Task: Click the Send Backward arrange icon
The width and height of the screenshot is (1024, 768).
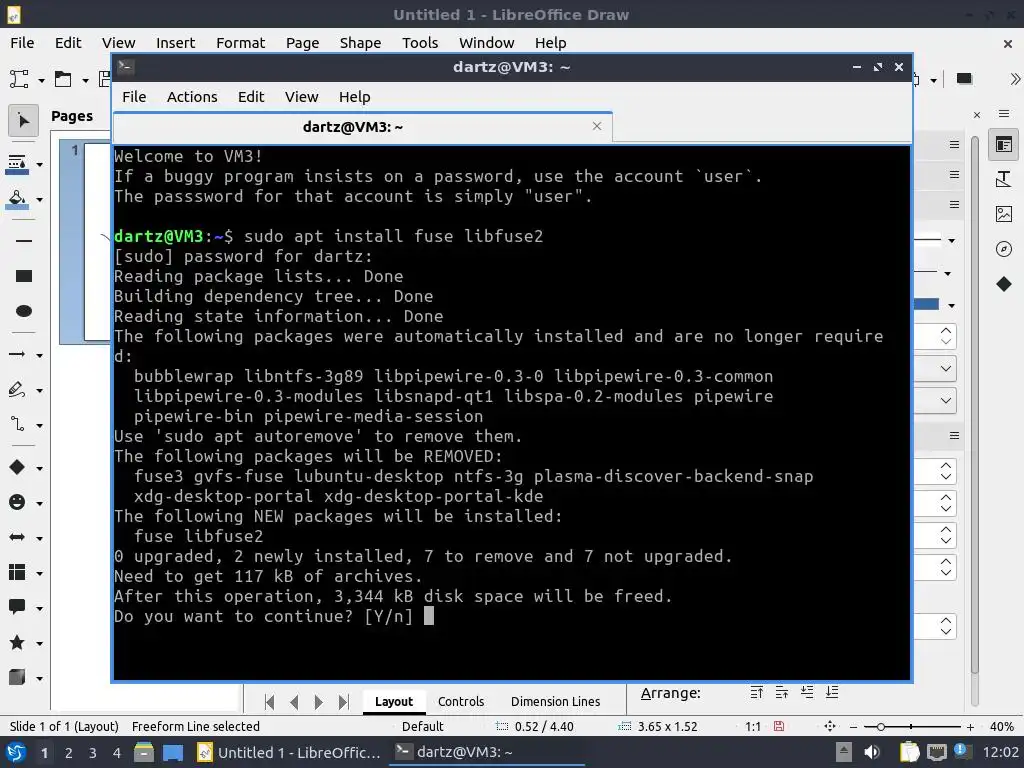Action: point(807,692)
